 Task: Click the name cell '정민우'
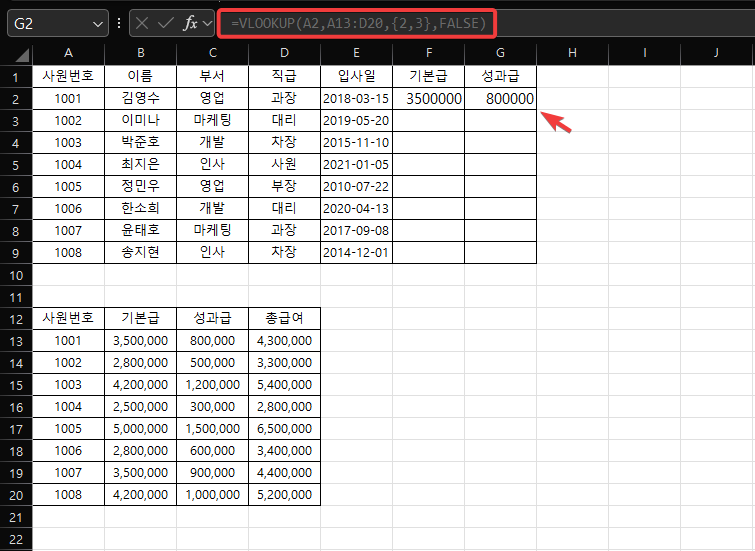coord(141,186)
